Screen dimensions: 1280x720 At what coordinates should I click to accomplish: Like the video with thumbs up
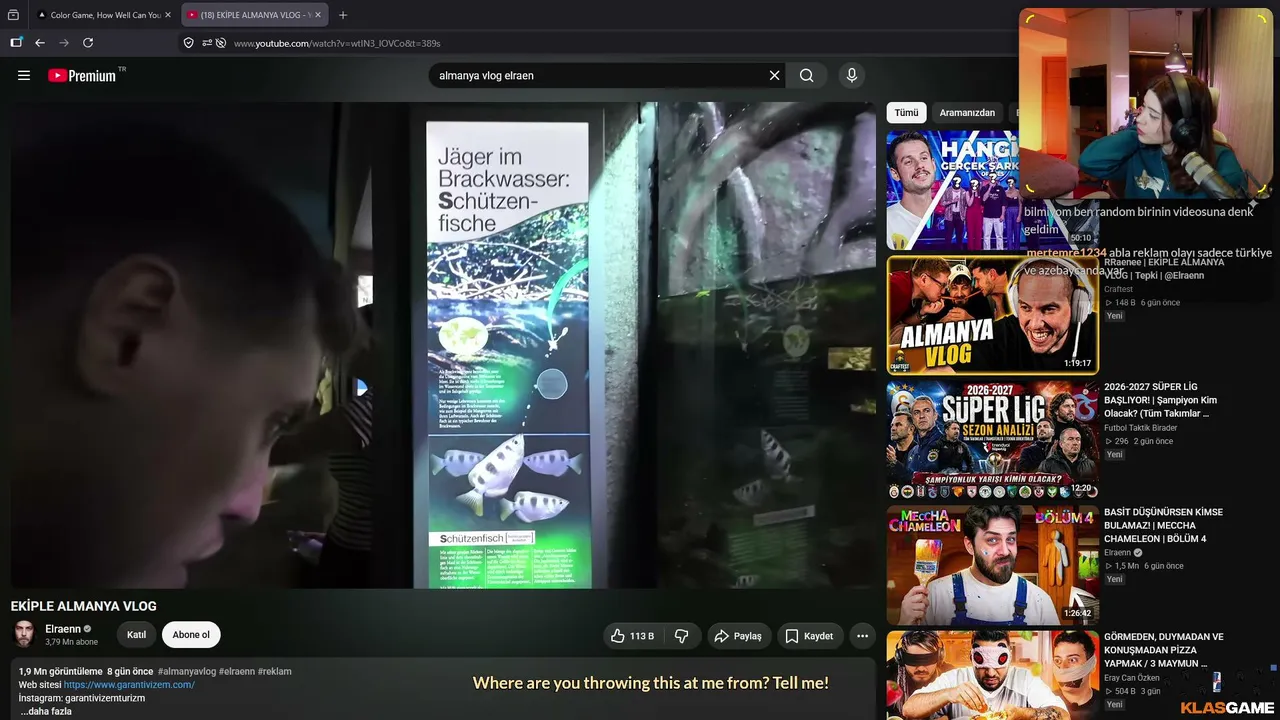[632, 636]
